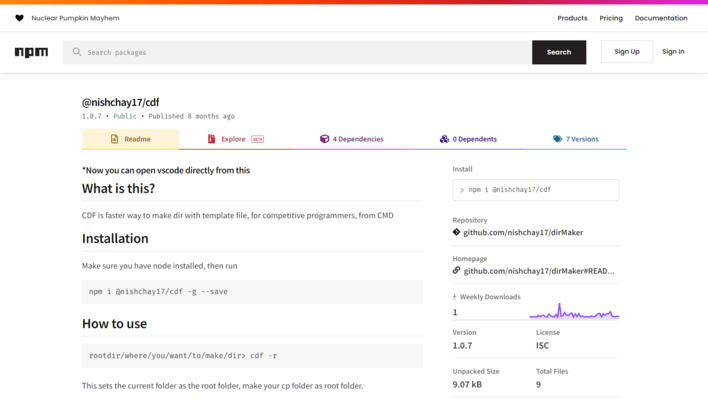Click the search magnifier icon
708x400 pixels.
point(77,52)
